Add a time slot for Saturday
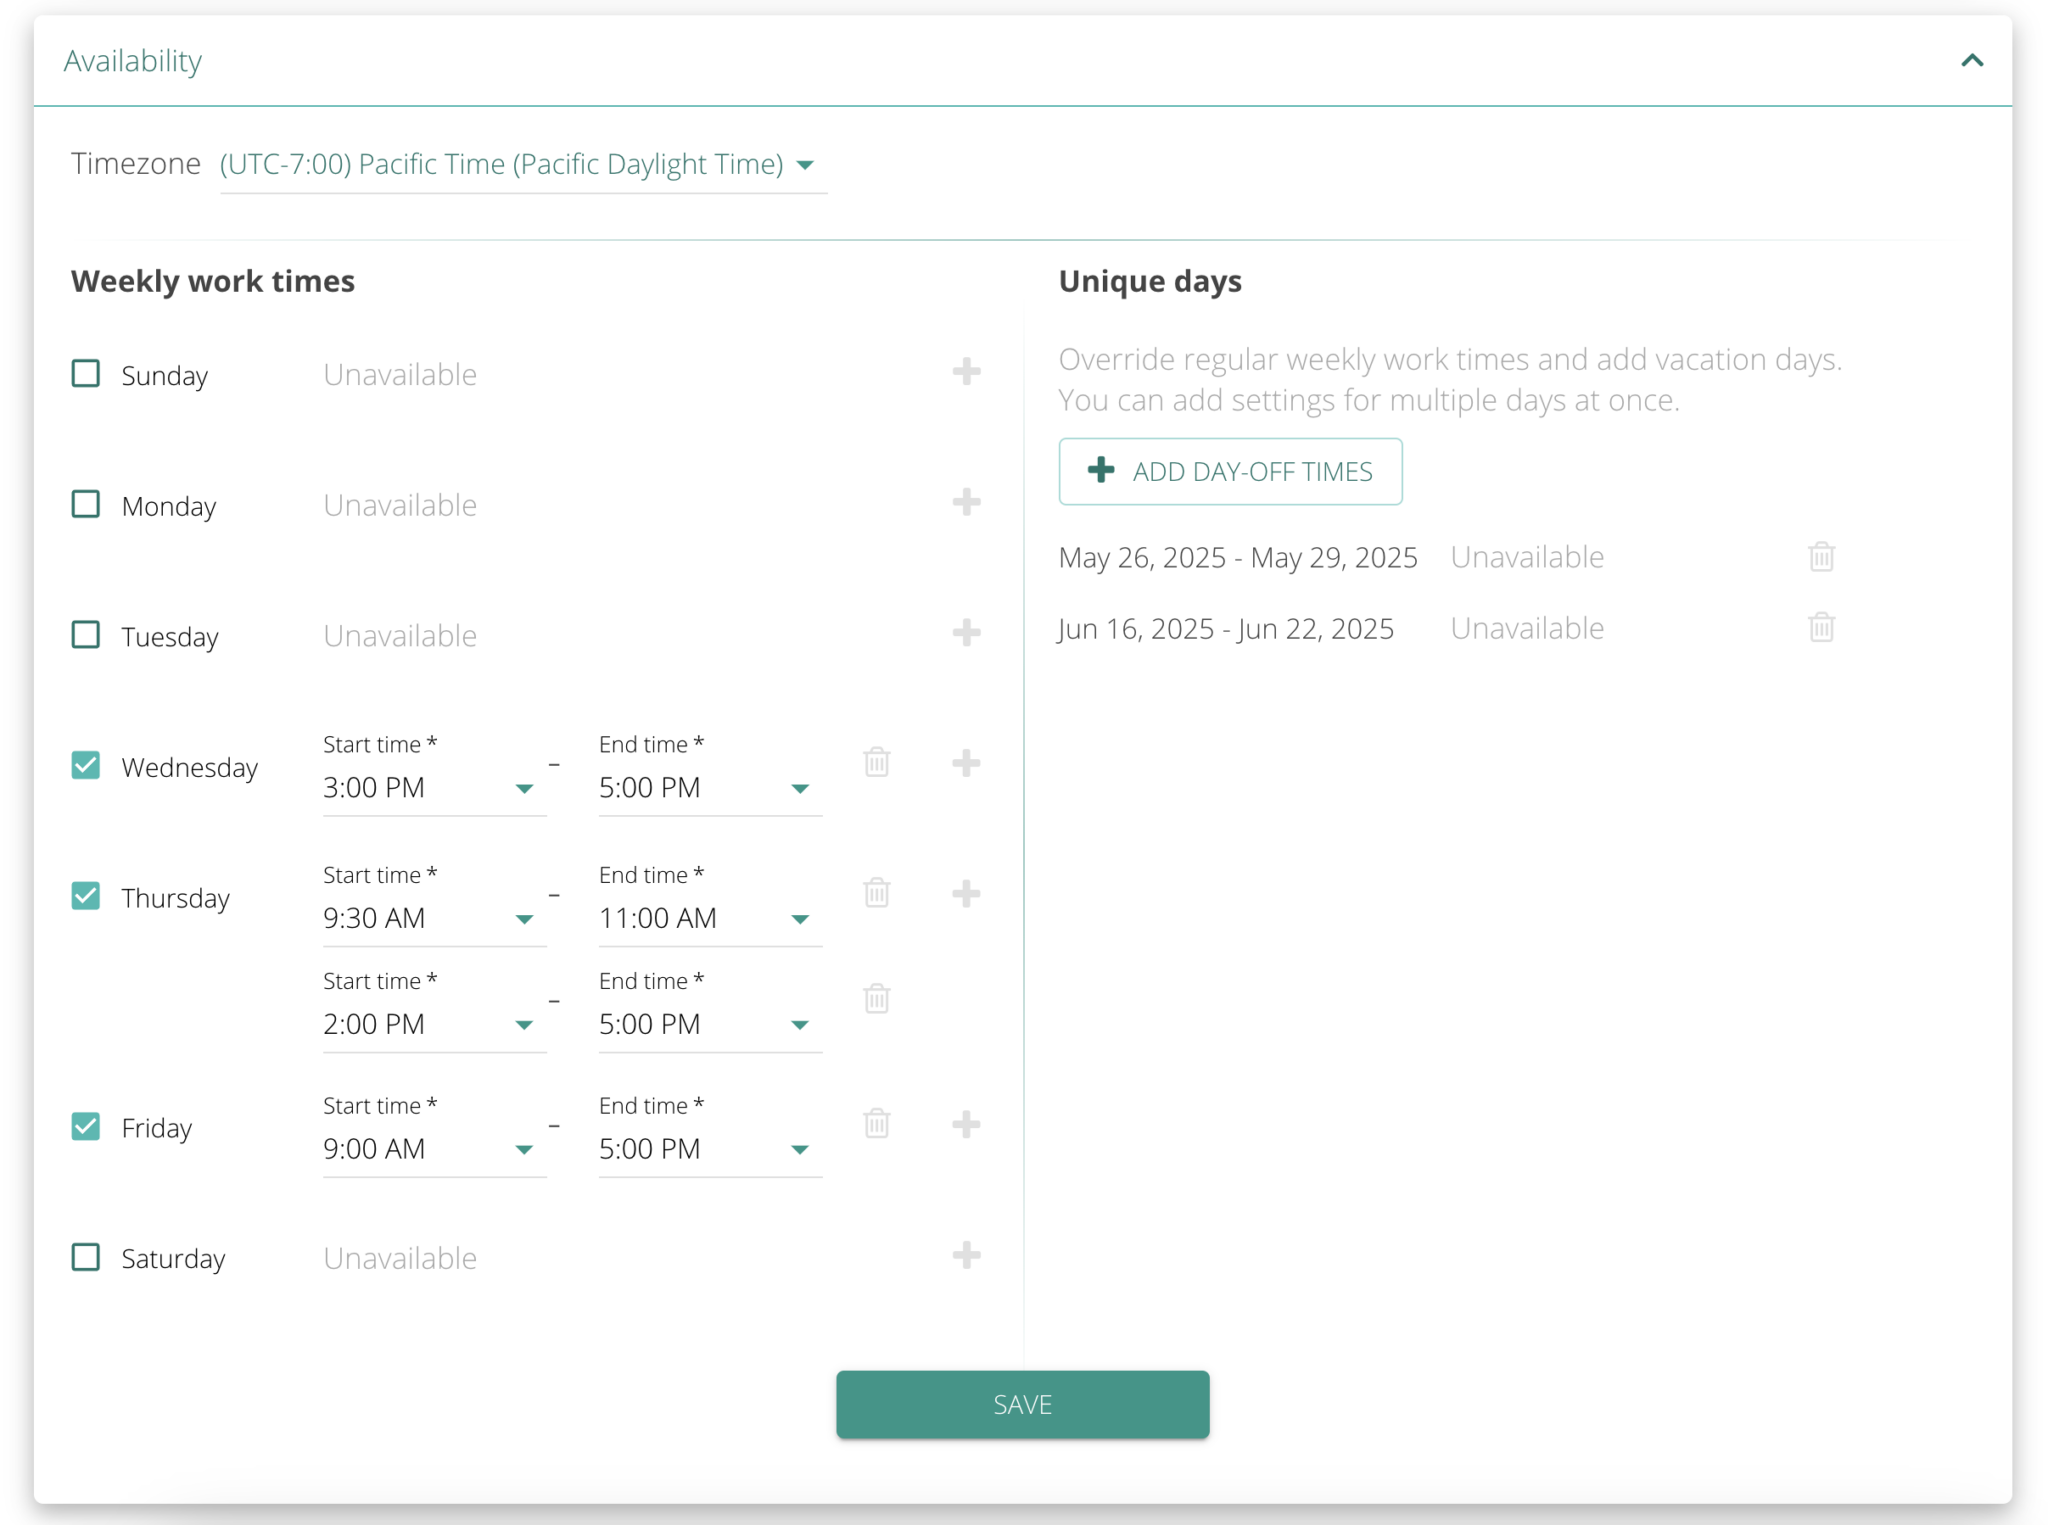The height and width of the screenshot is (1525, 2048). pyautogui.click(x=966, y=1255)
